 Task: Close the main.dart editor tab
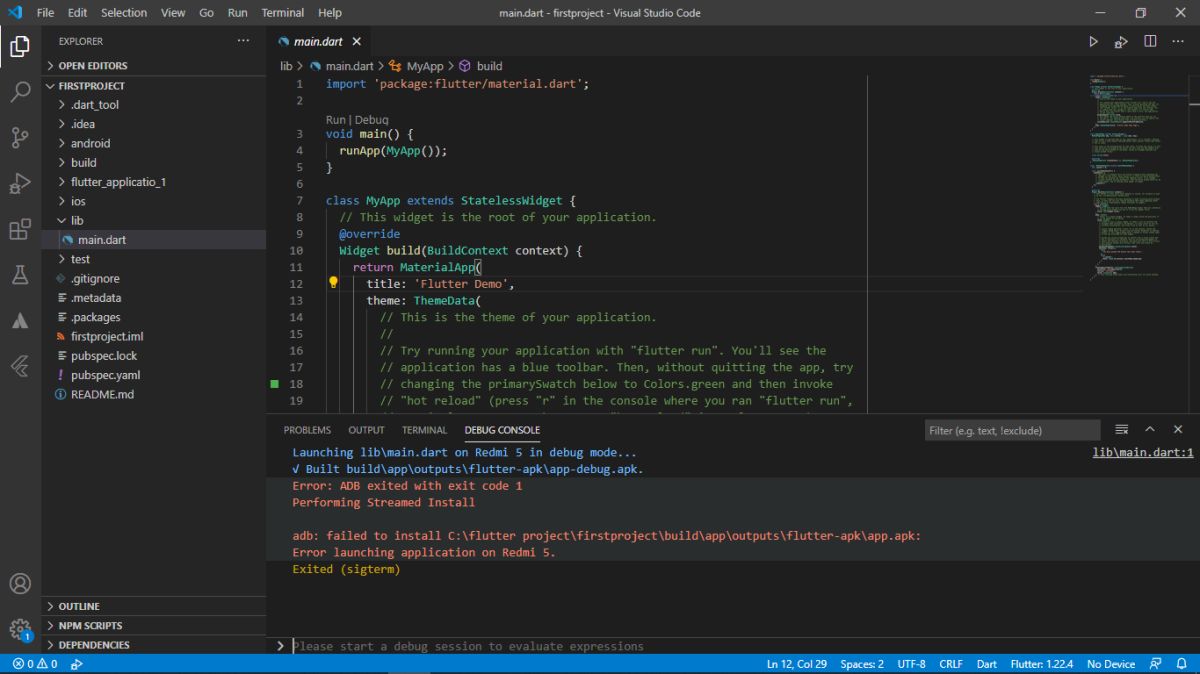357,41
